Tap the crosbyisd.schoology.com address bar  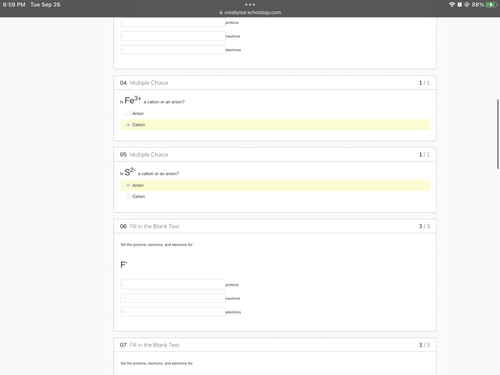pos(252,12)
